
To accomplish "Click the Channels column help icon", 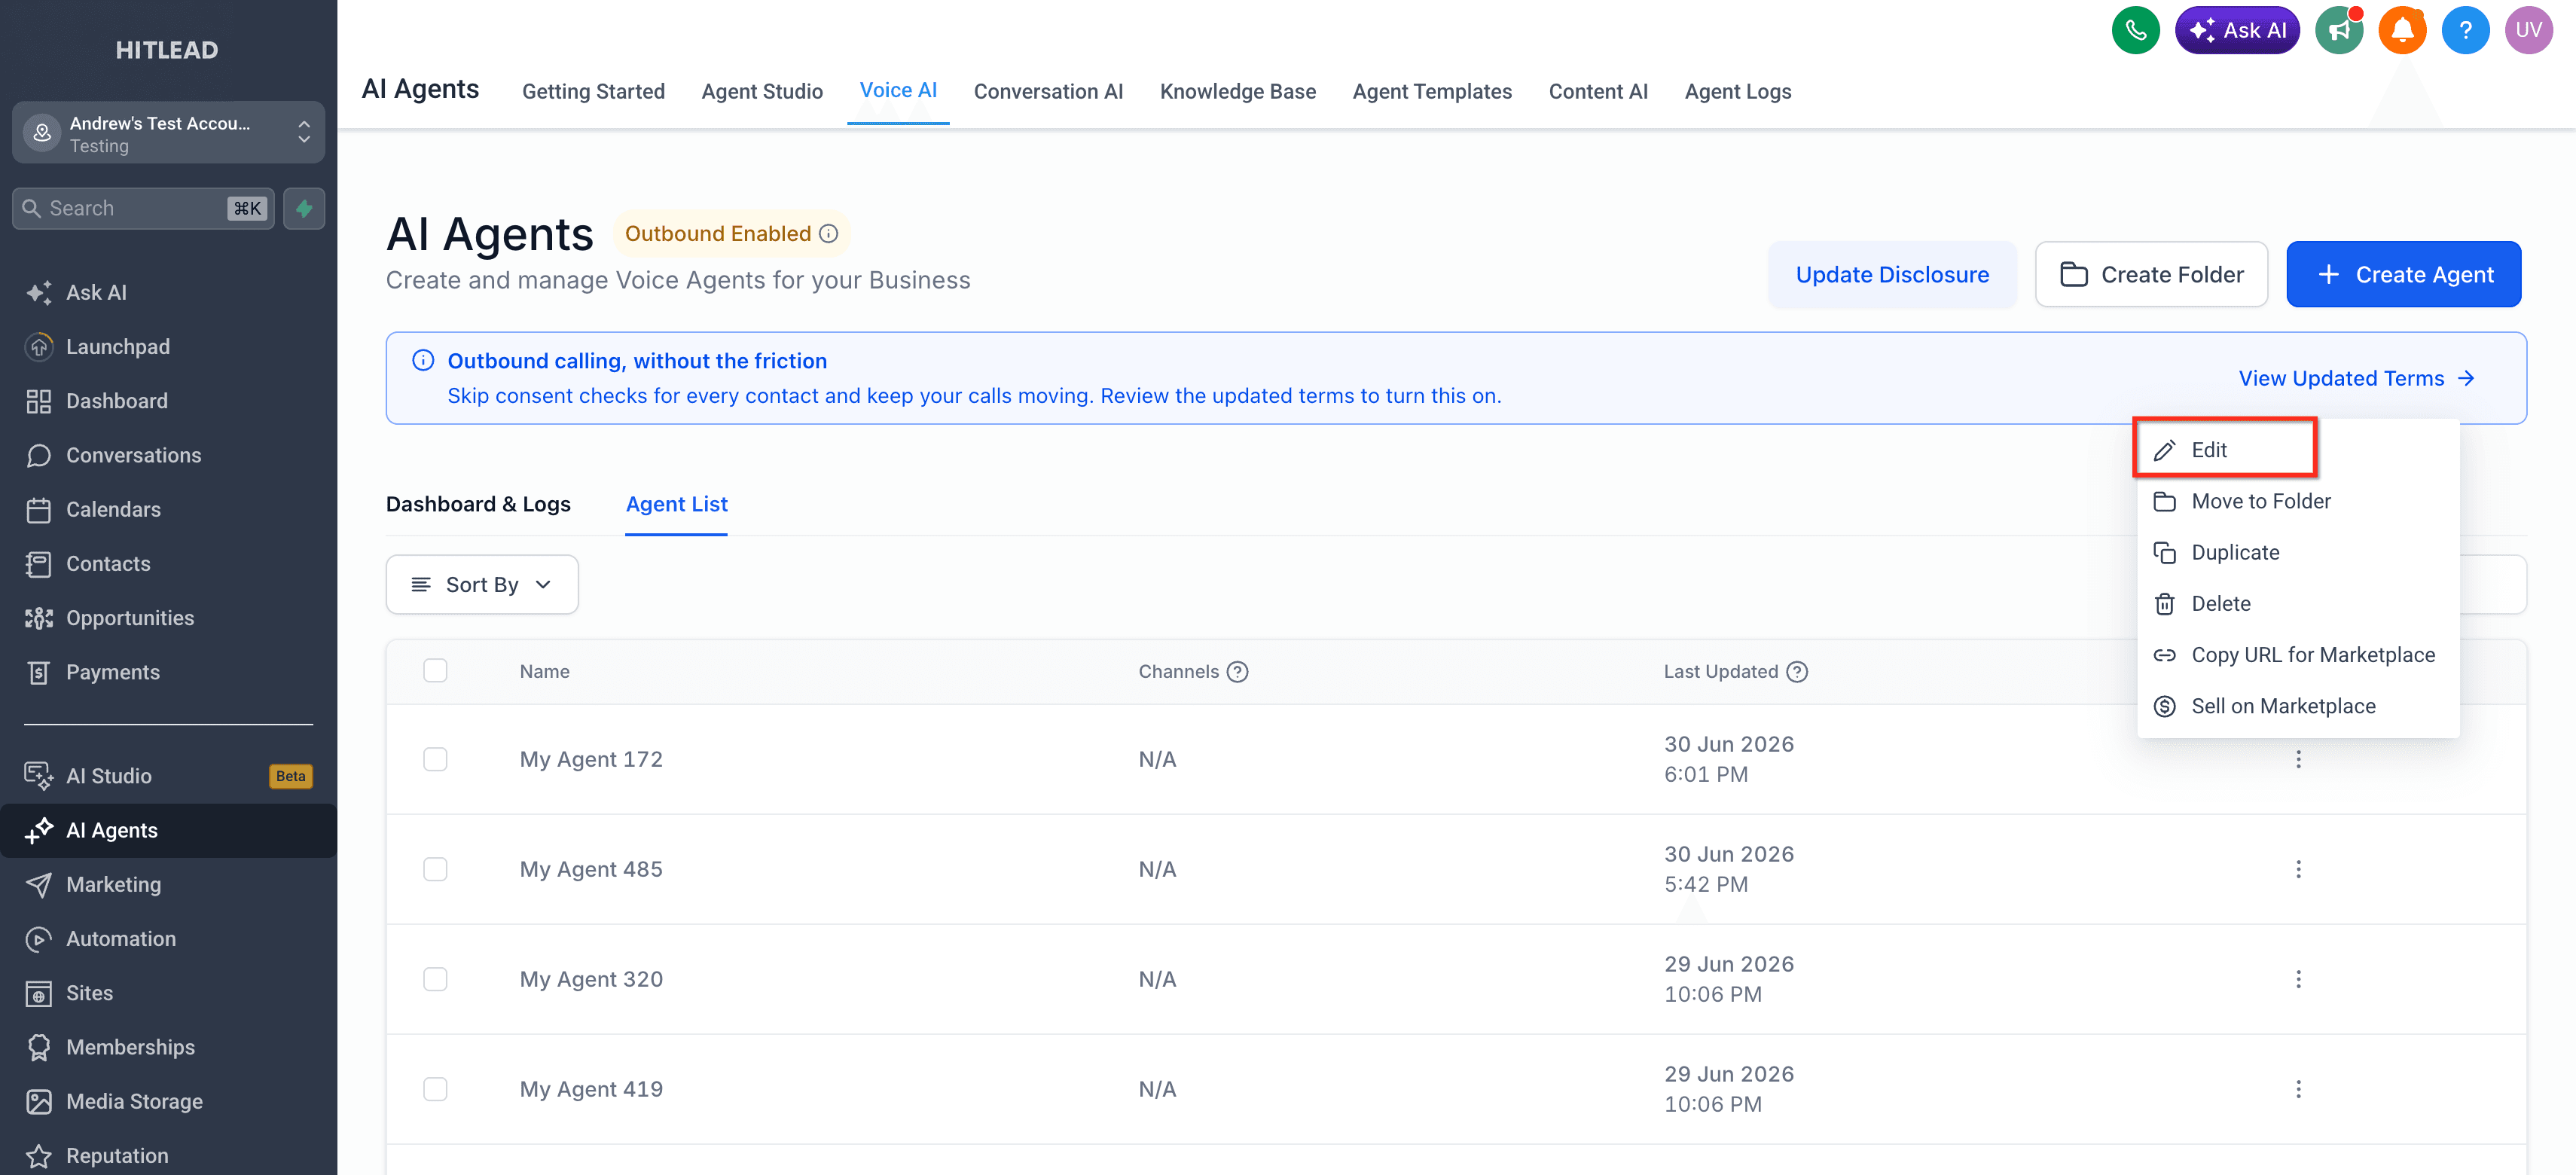I will 1237,672.
